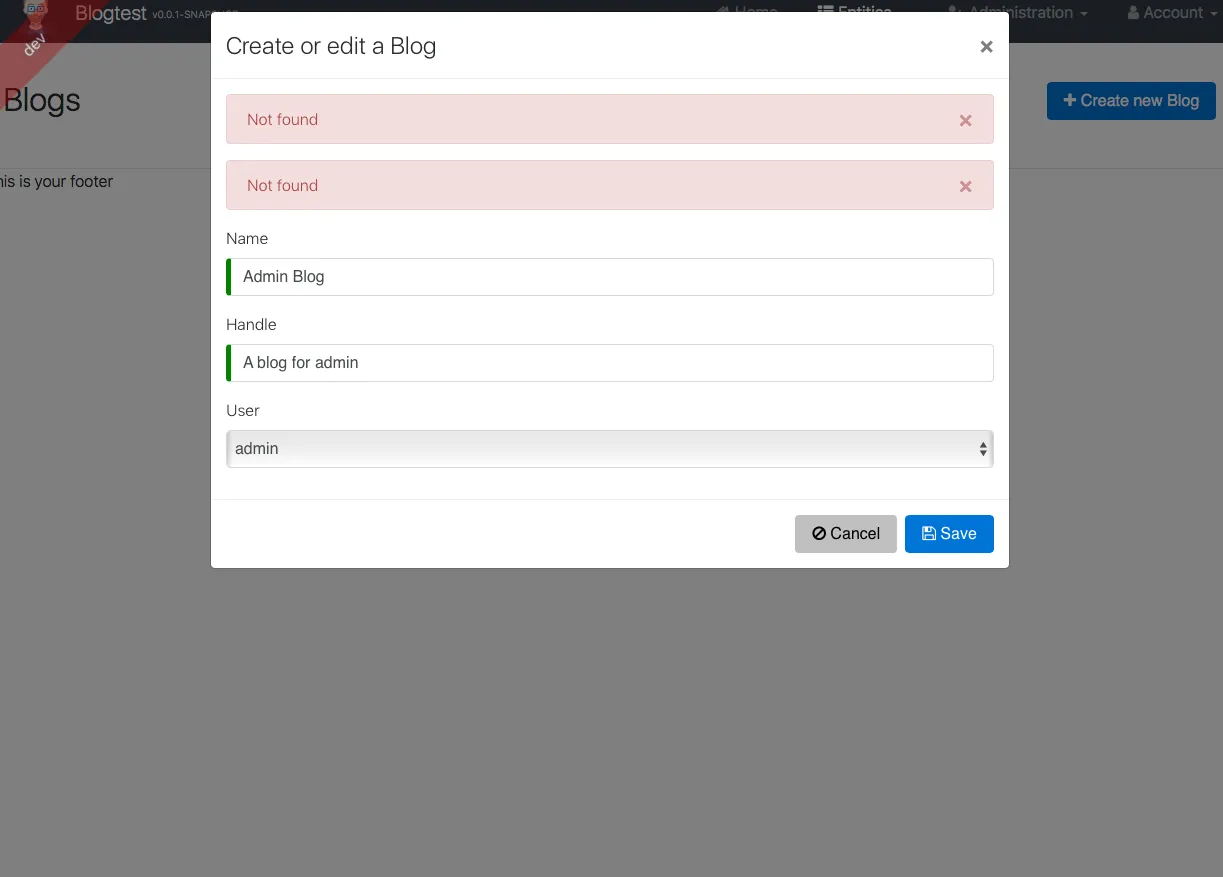Screen dimensions: 1223x877
Task: Focus the Handle field with A blog for admin
Action: 610,363
